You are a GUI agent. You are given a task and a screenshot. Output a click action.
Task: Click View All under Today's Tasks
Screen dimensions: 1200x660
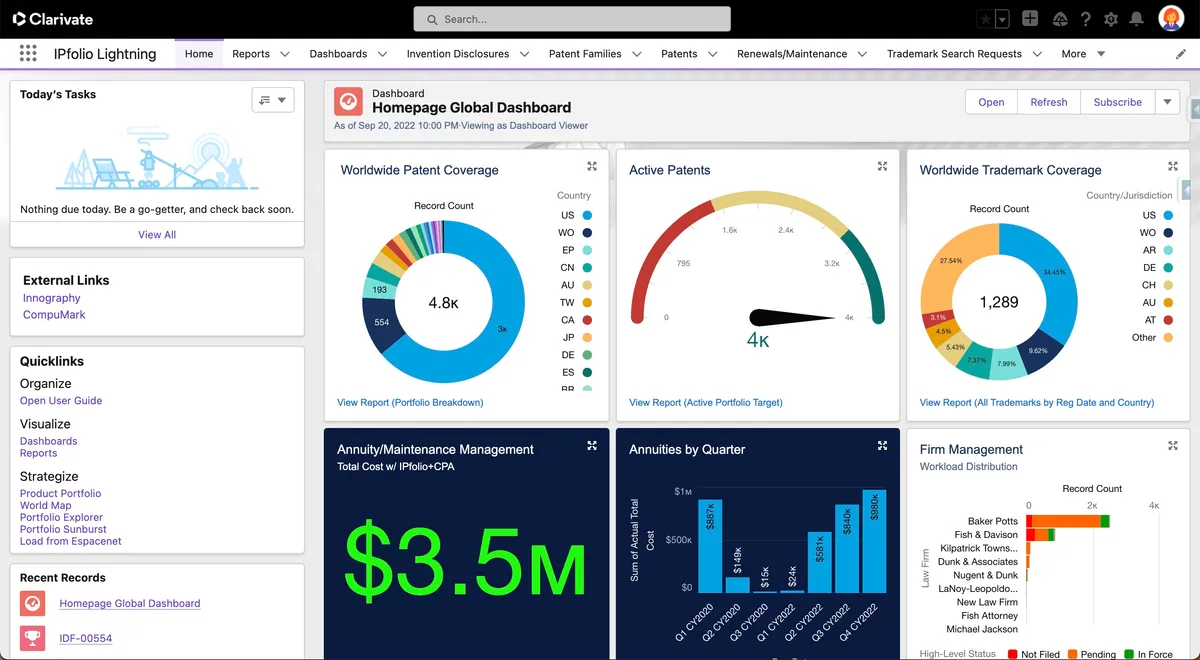157,235
